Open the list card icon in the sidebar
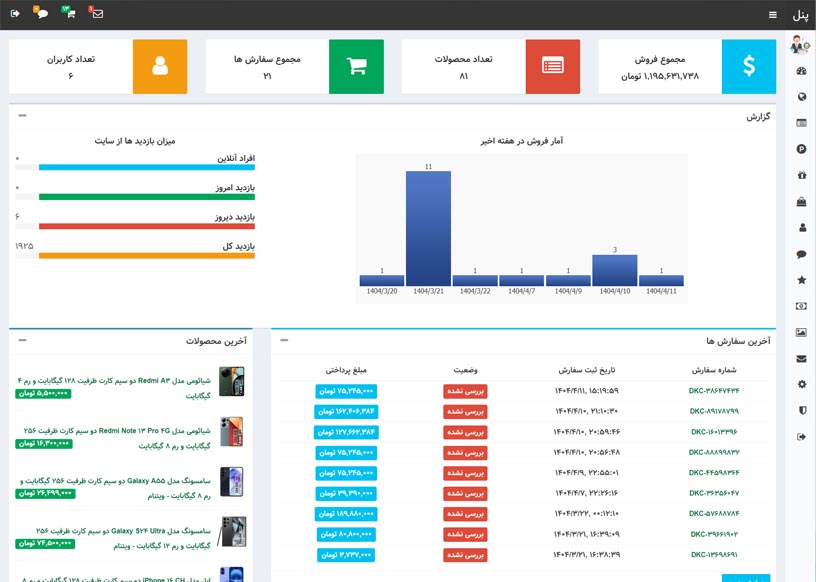Image resolution: width=816 pixels, height=582 pixels. pos(801,123)
